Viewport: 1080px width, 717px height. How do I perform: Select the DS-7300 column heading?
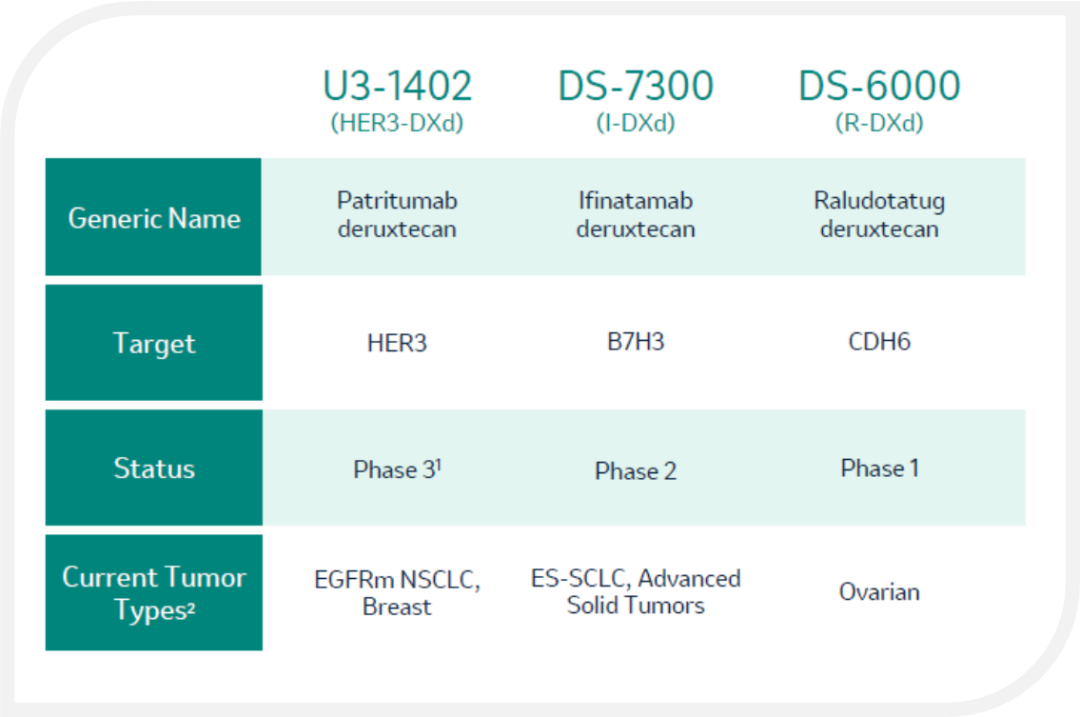635,86
